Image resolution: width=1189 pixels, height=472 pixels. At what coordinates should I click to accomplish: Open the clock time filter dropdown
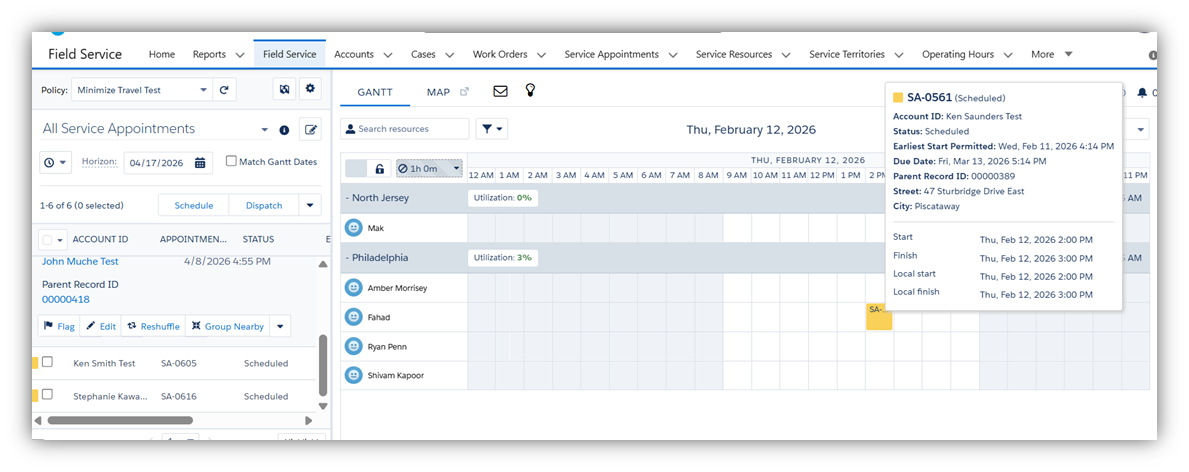55,162
